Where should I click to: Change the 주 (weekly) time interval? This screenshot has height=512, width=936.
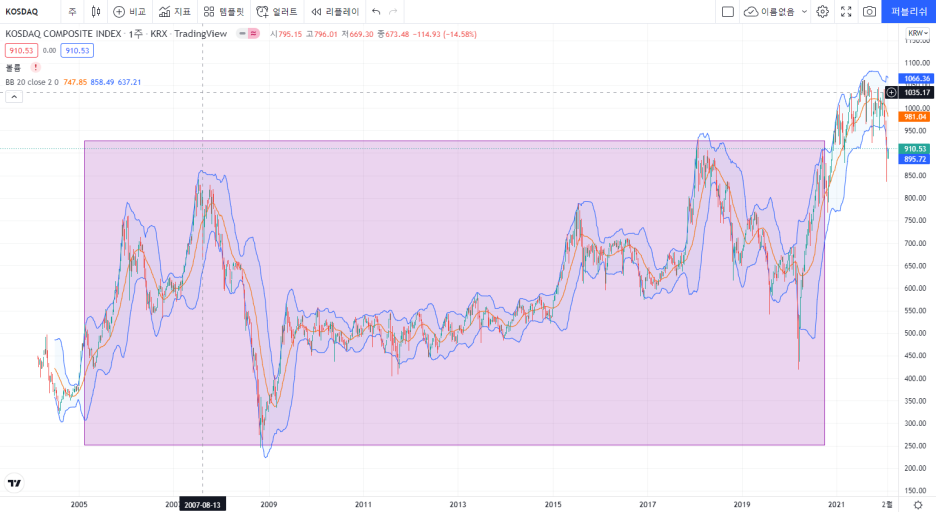point(72,11)
